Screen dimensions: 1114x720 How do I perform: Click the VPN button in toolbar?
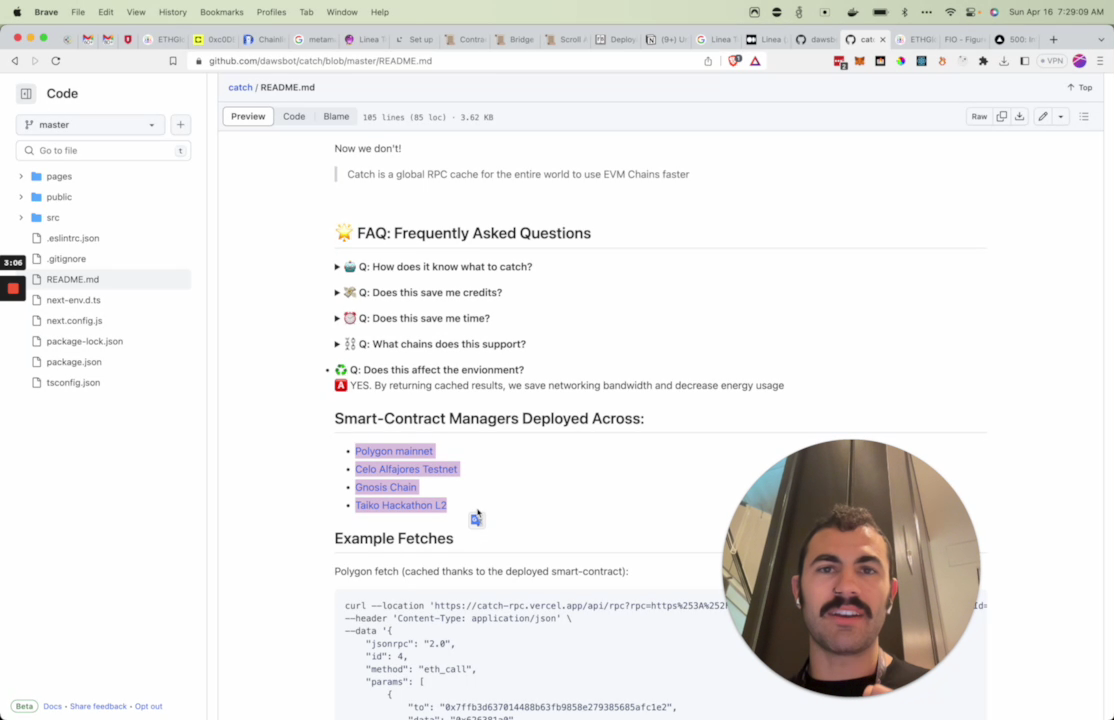tap(1052, 61)
